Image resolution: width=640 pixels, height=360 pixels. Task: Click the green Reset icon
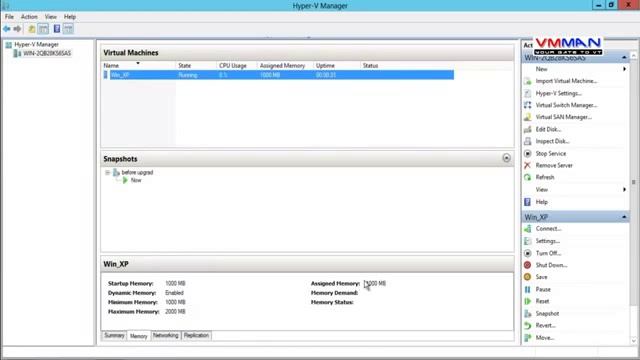point(527,301)
